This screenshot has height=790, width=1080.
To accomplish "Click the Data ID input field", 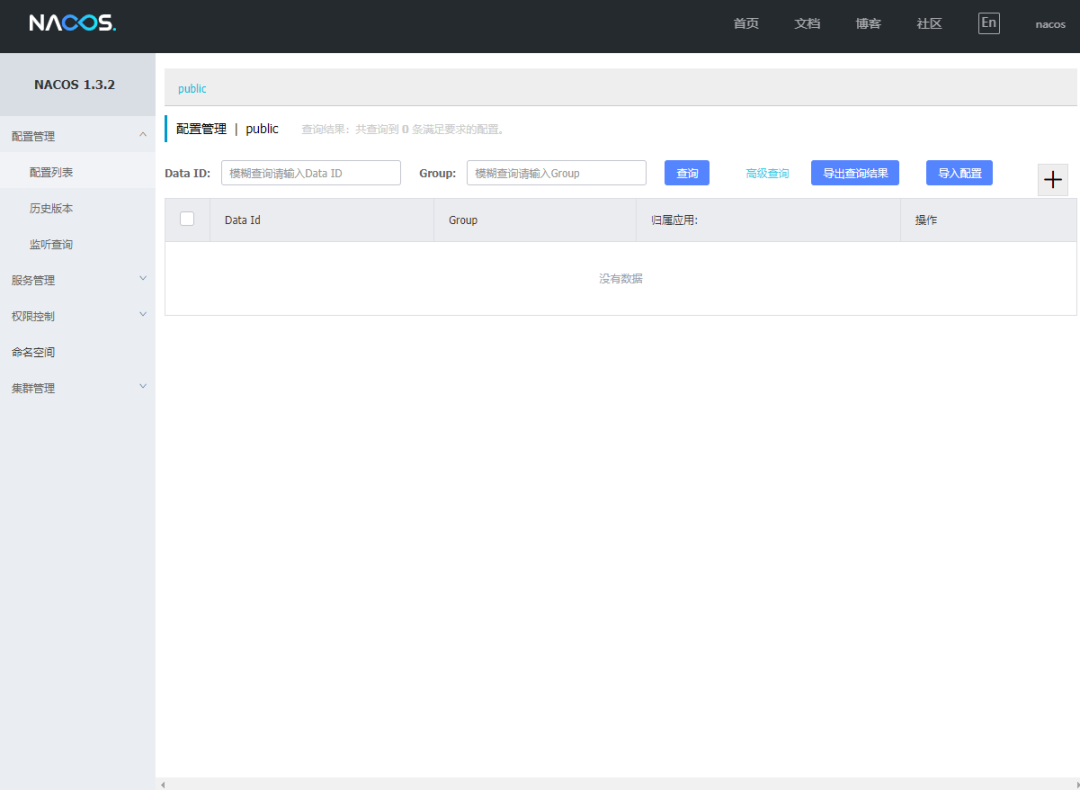I will click(310, 172).
